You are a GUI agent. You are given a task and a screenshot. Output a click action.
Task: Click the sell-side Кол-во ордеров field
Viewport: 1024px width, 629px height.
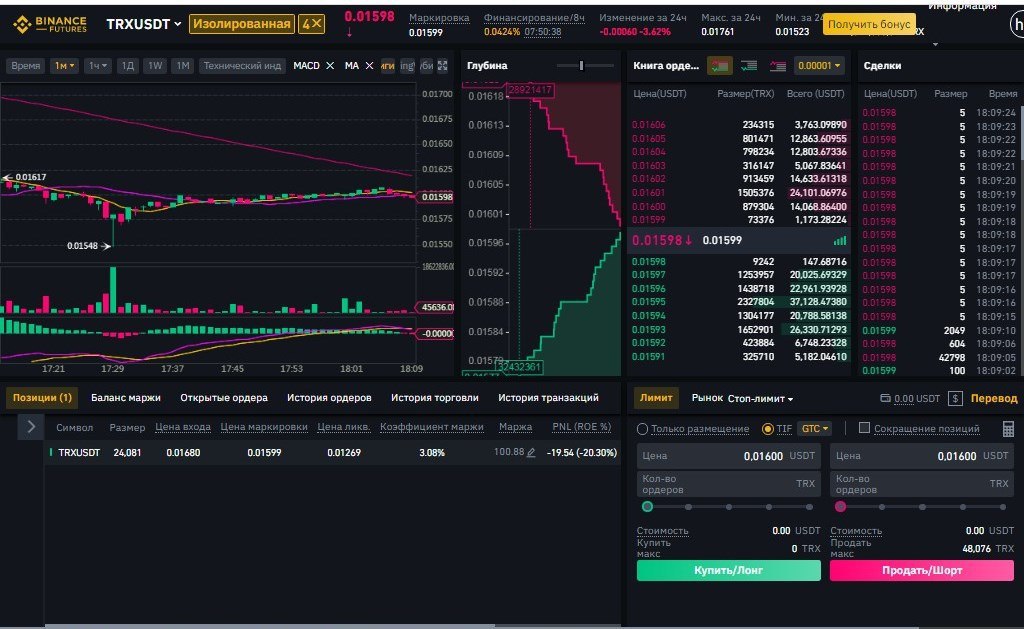pos(921,484)
